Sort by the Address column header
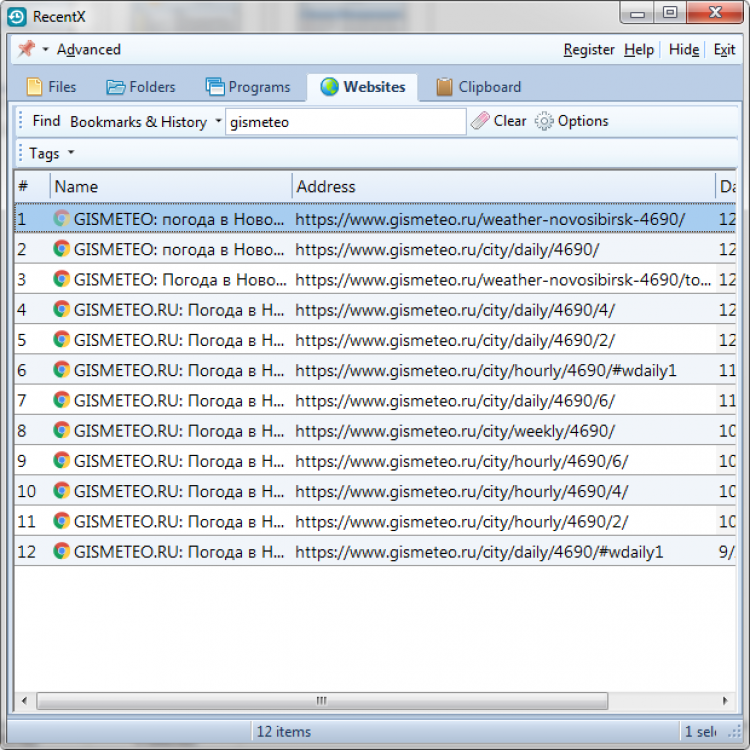The image size is (750, 750). click(x=503, y=186)
